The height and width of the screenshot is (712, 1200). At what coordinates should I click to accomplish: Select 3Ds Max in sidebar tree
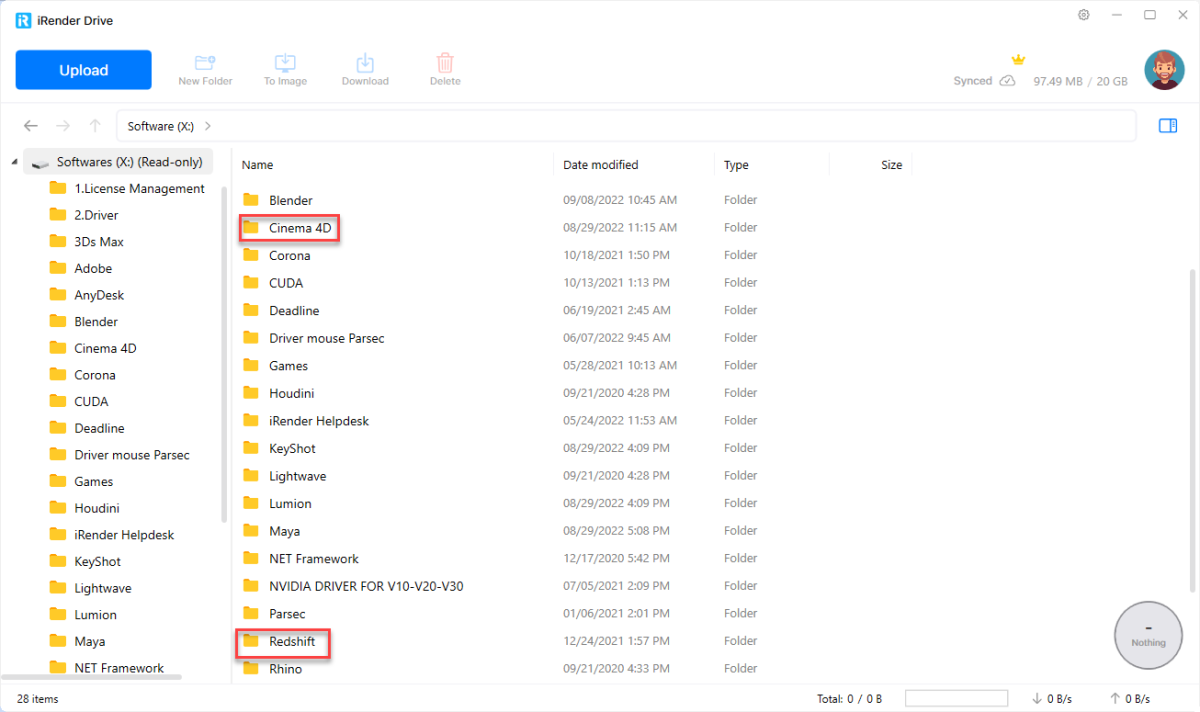click(98, 242)
